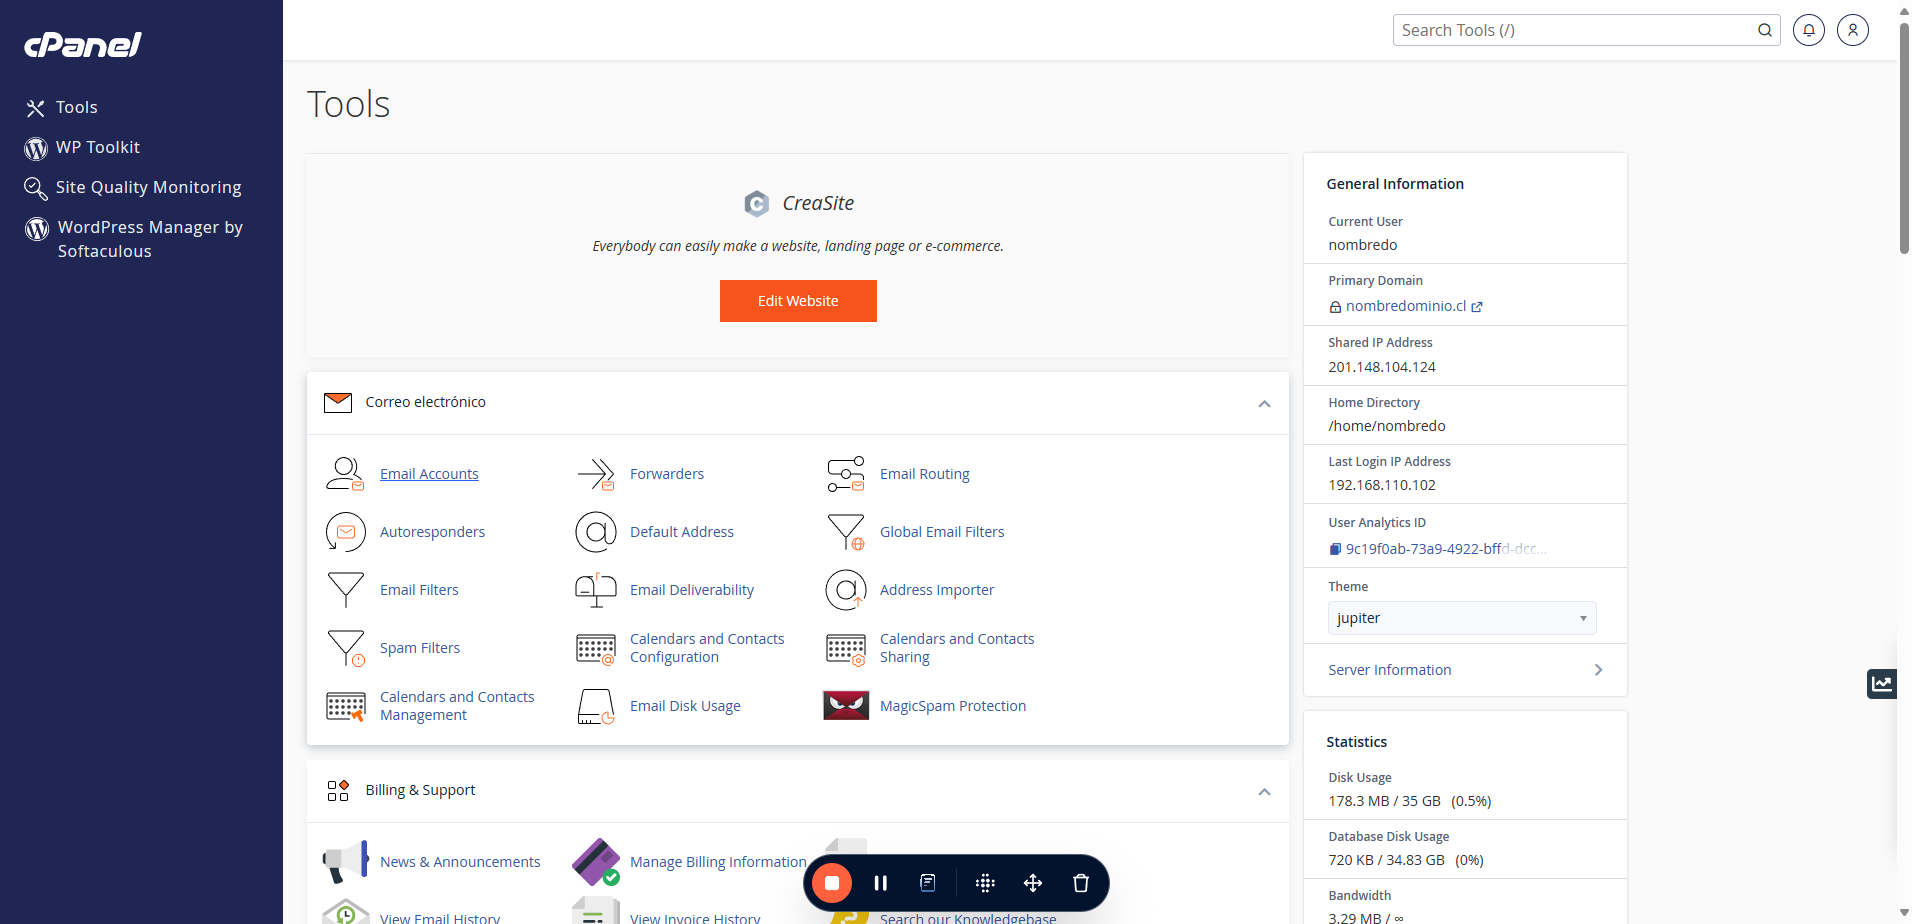The width and height of the screenshot is (1912, 924).
Task: Open the Default Address icon
Action: tap(595, 532)
